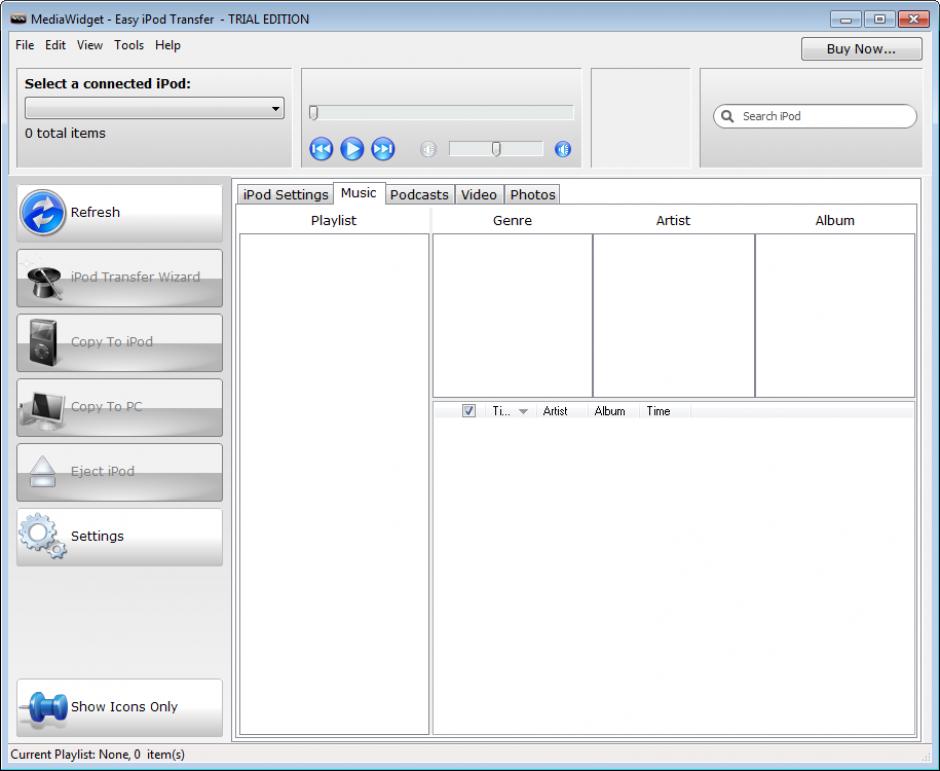The image size is (940, 771).
Task: Open the Settings sidebar button
Action: [119, 537]
